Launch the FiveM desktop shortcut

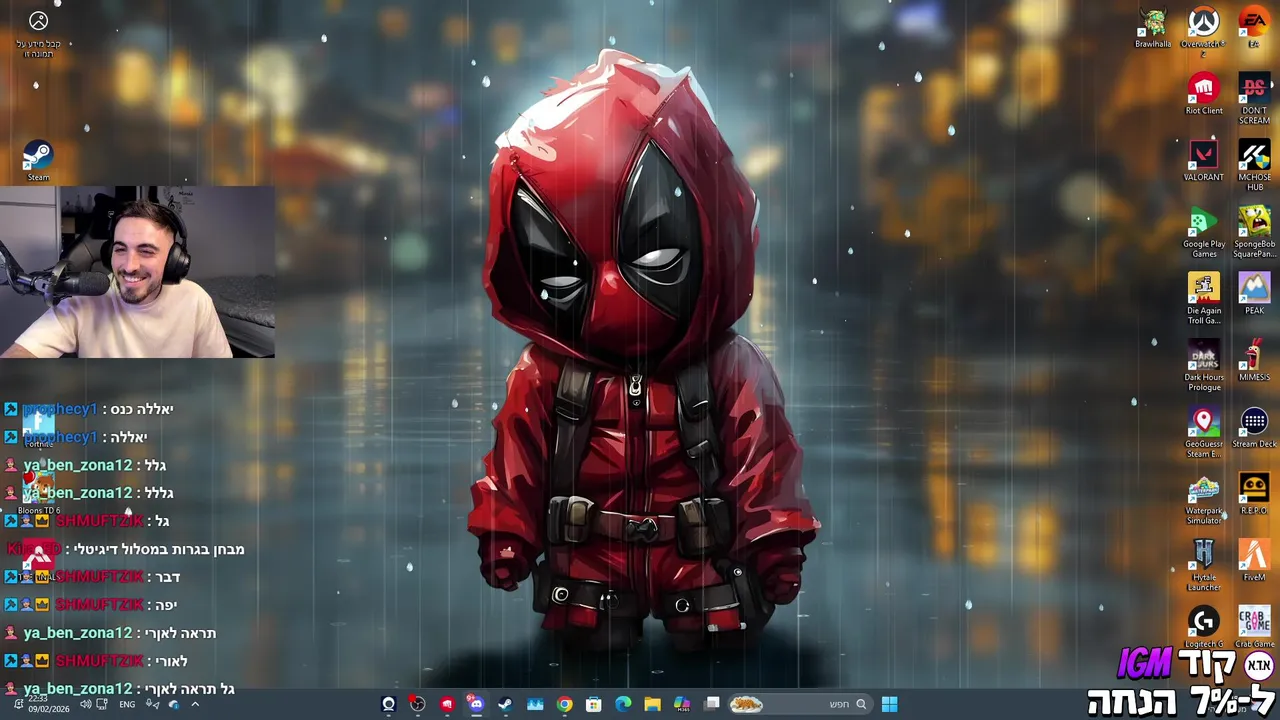[x=1254, y=562]
